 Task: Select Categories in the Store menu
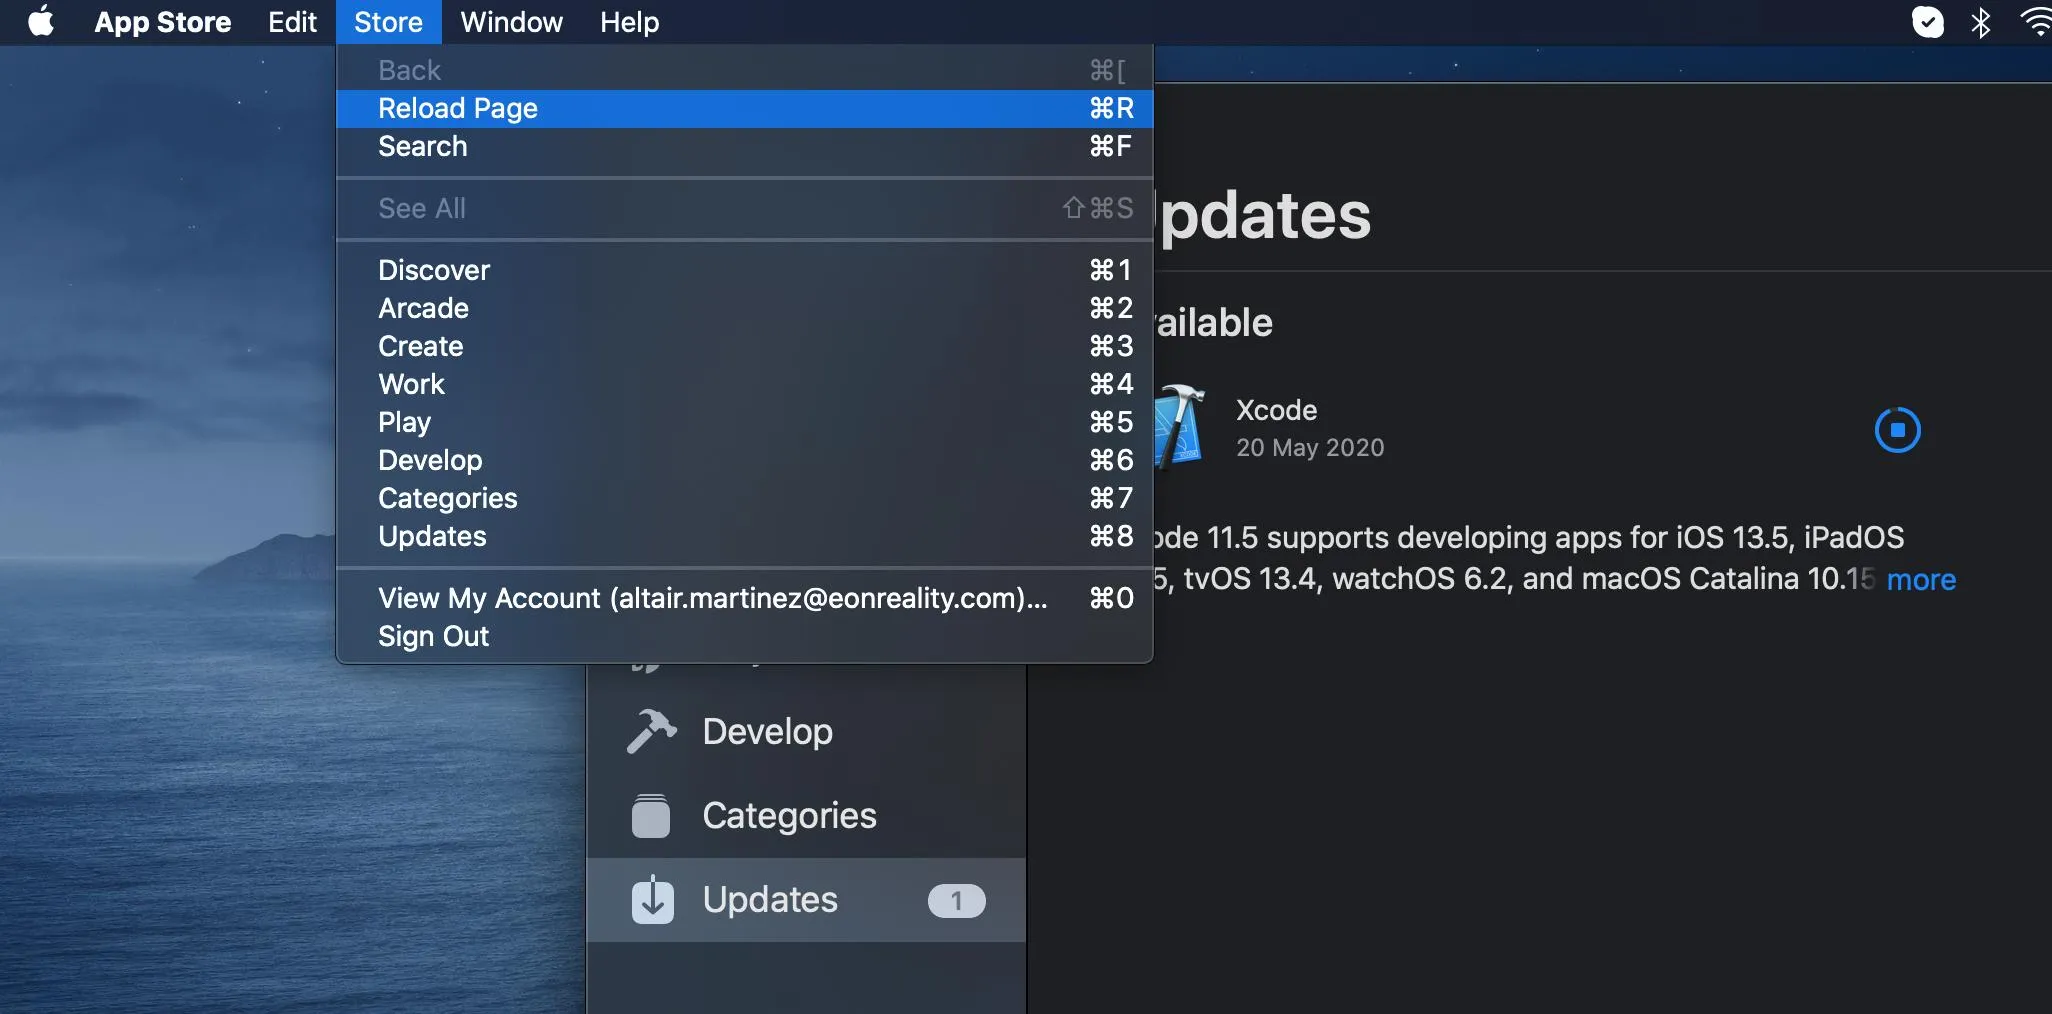[x=745, y=498]
